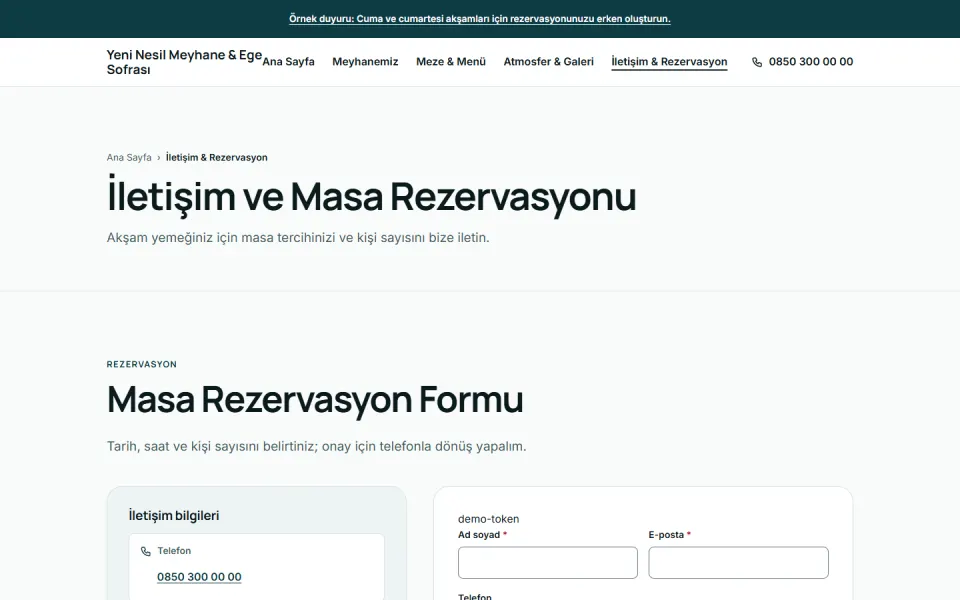
Task: Click the demo-token text
Action: [x=489, y=519]
